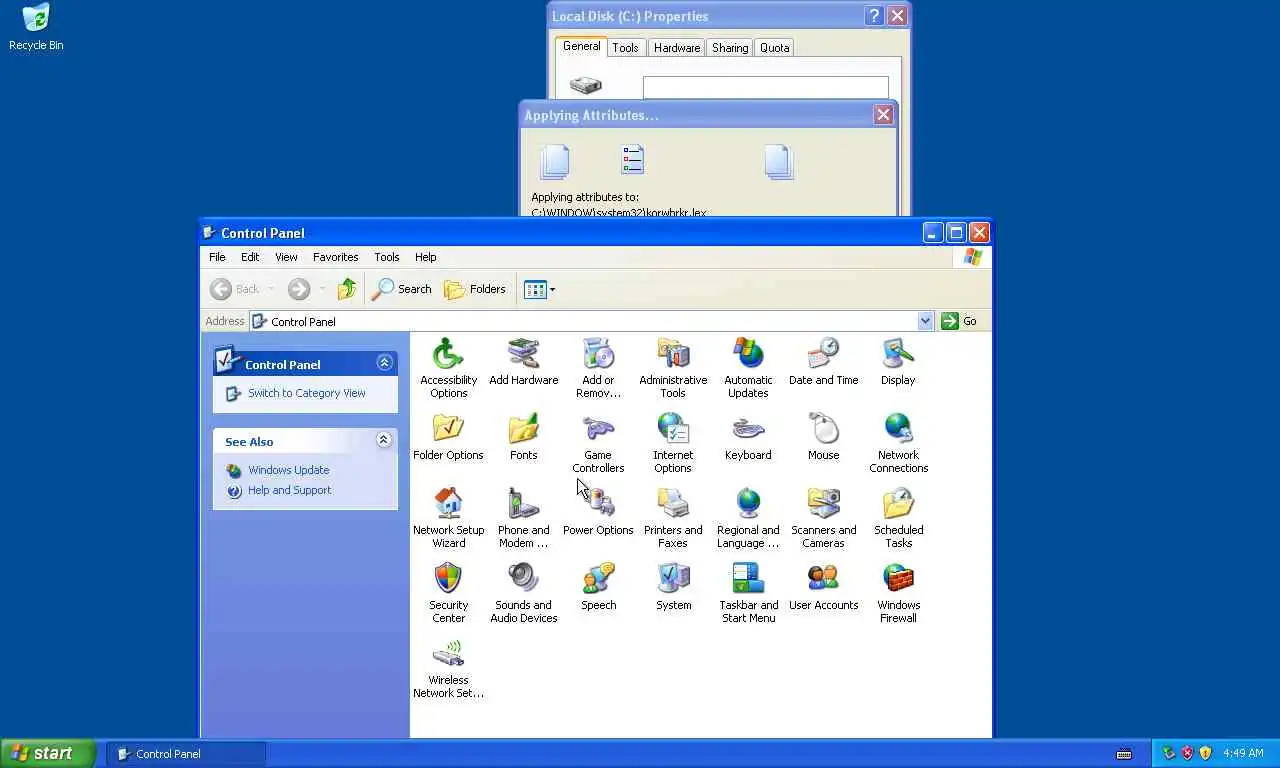Open Windows Firewall icon
This screenshot has height=768, width=1280.
tap(898, 579)
